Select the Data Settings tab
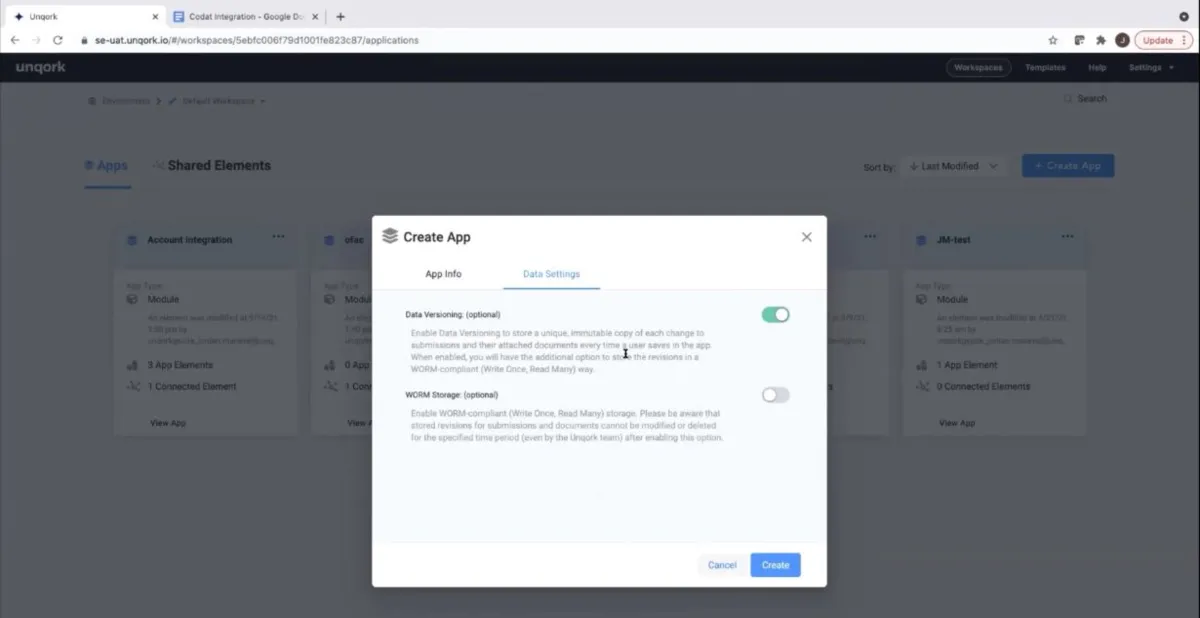The width and height of the screenshot is (1200, 618). pyautogui.click(x=551, y=274)
